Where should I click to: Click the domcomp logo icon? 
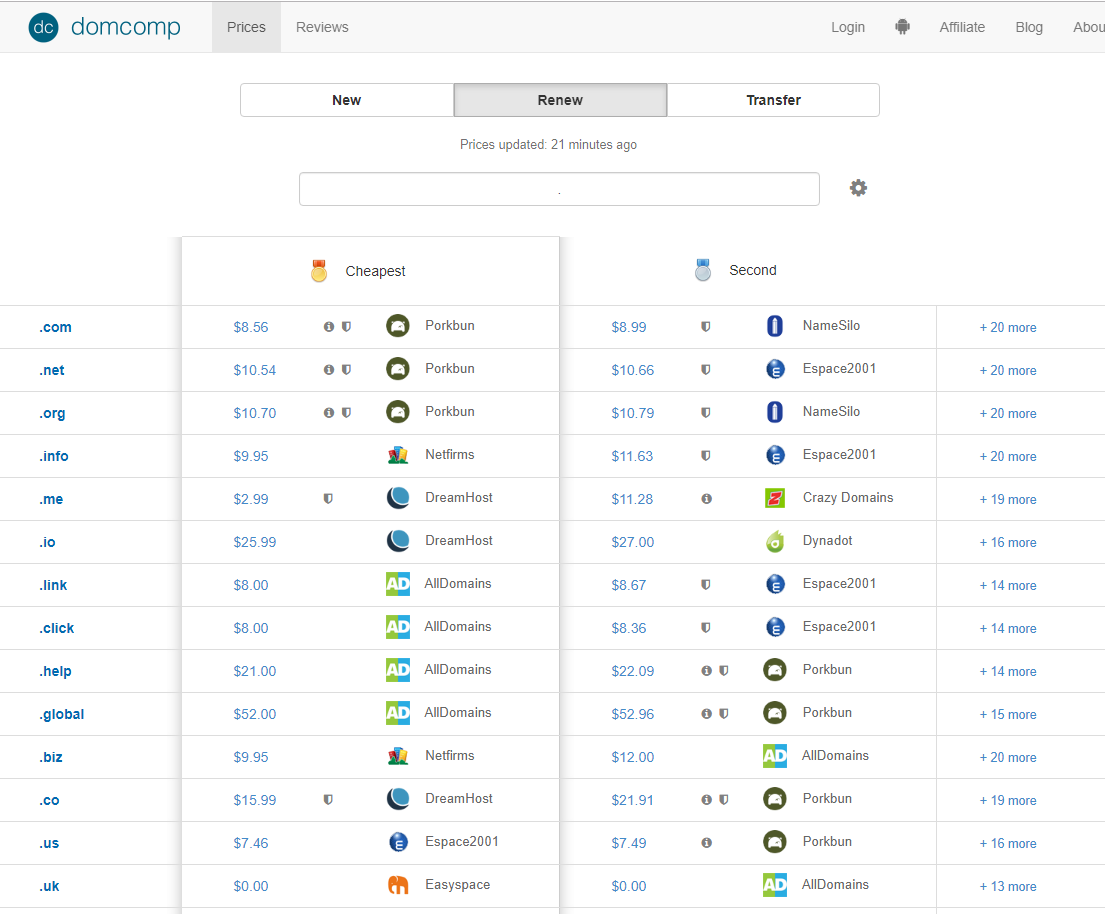coord(43,27)
